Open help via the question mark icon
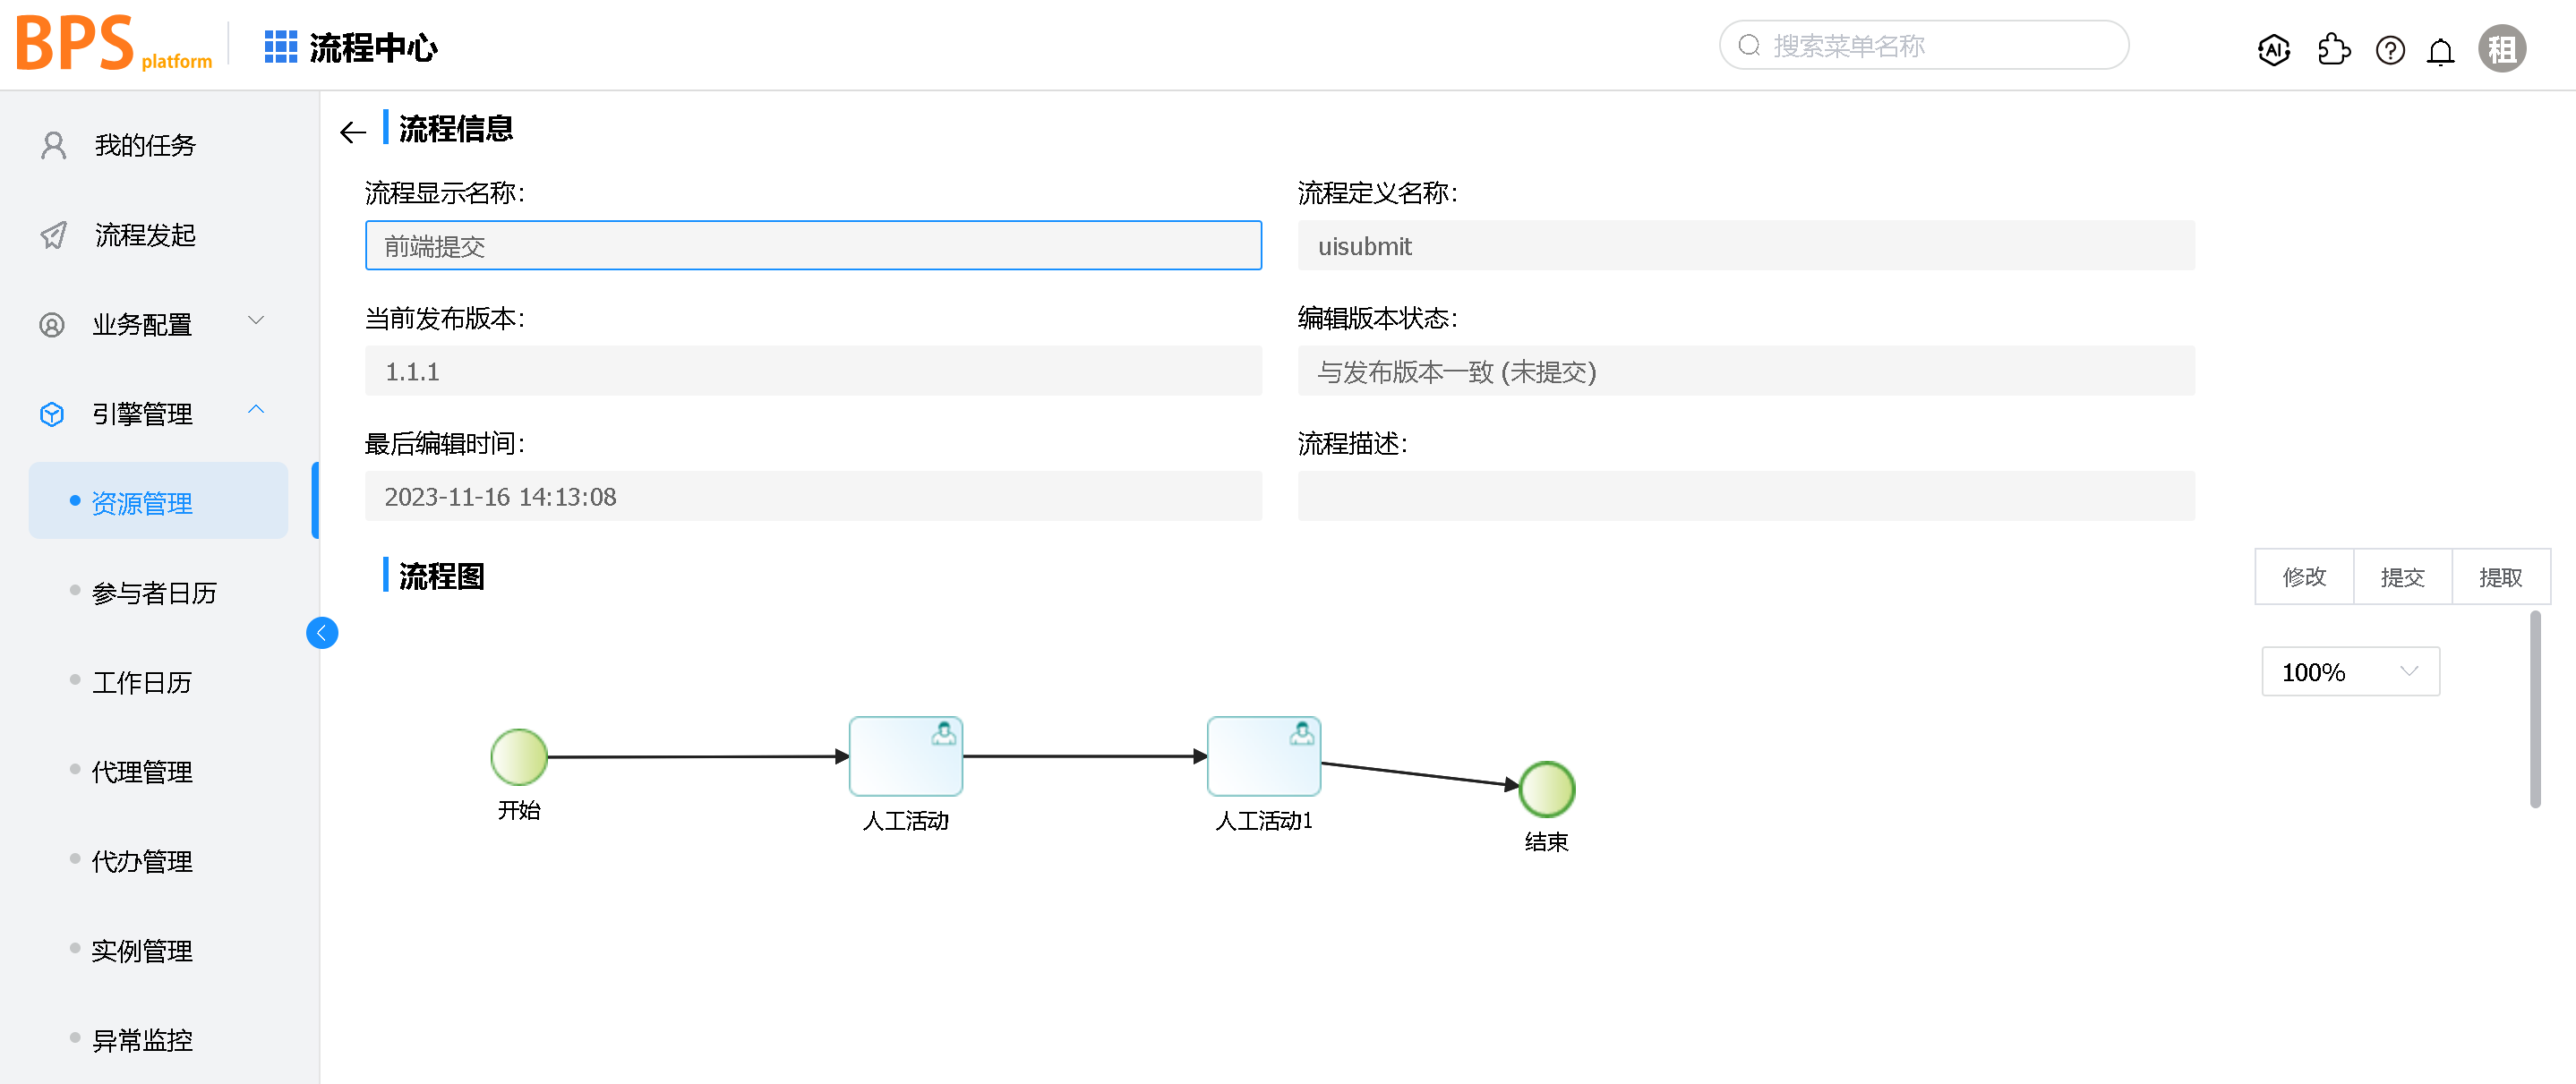Screen dimensions: 2576x1084 (2390, 49)
